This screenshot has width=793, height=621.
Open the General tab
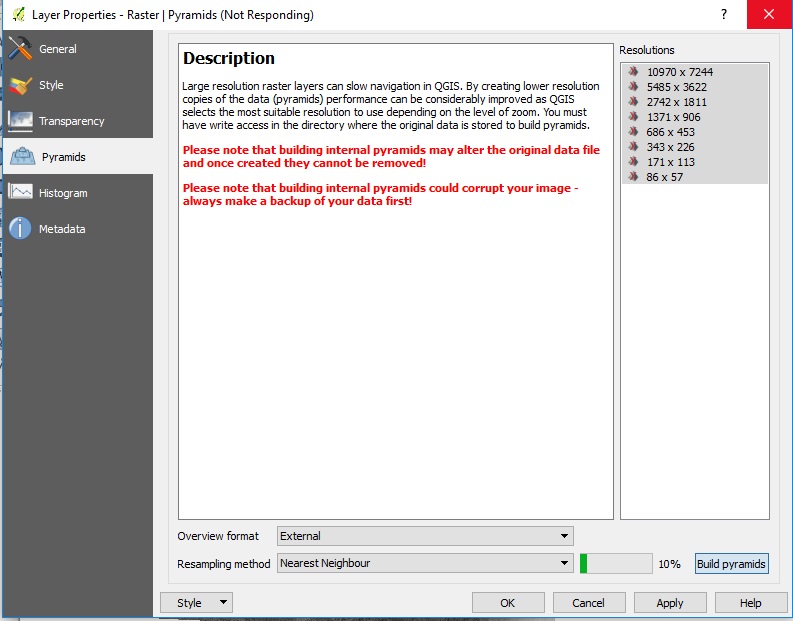[x=78, y=49]
